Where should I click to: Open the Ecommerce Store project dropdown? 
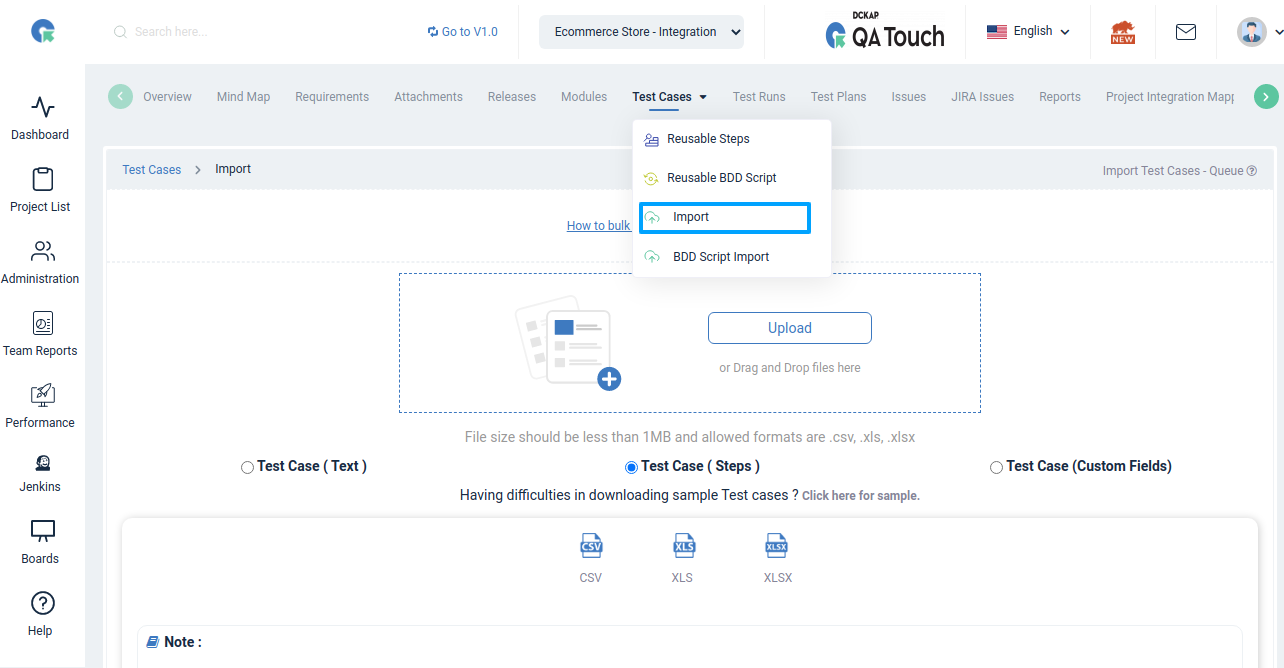pos(641,32)
